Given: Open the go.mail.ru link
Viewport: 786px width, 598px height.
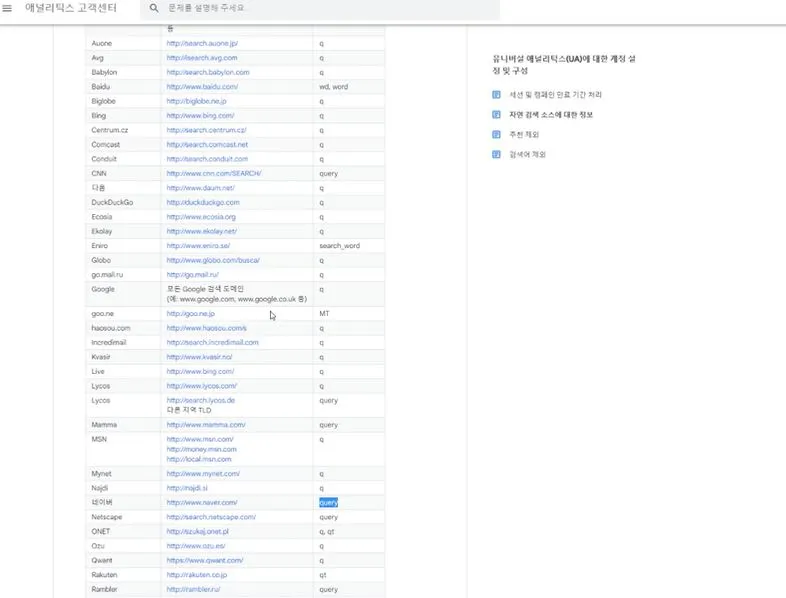Looking at the screenshot, I should [192, 275].
